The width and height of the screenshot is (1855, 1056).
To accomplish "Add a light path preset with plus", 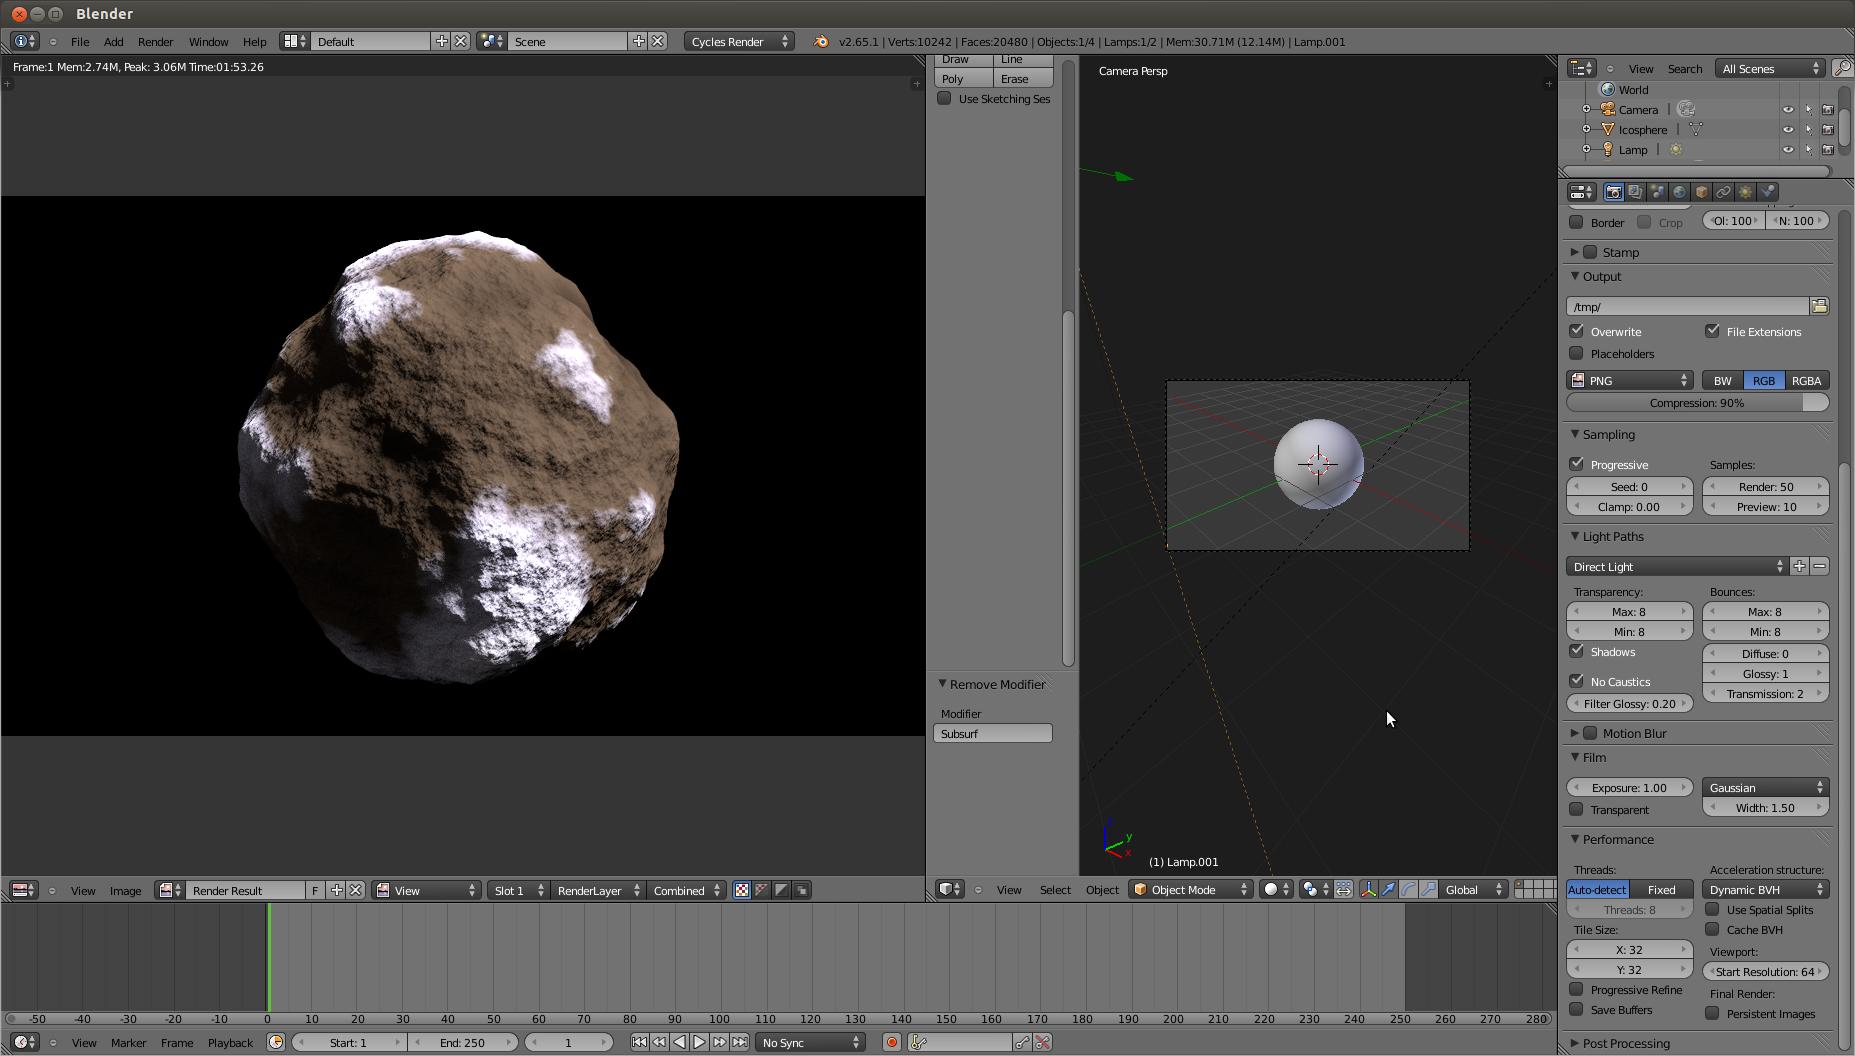I will 1799,566.
